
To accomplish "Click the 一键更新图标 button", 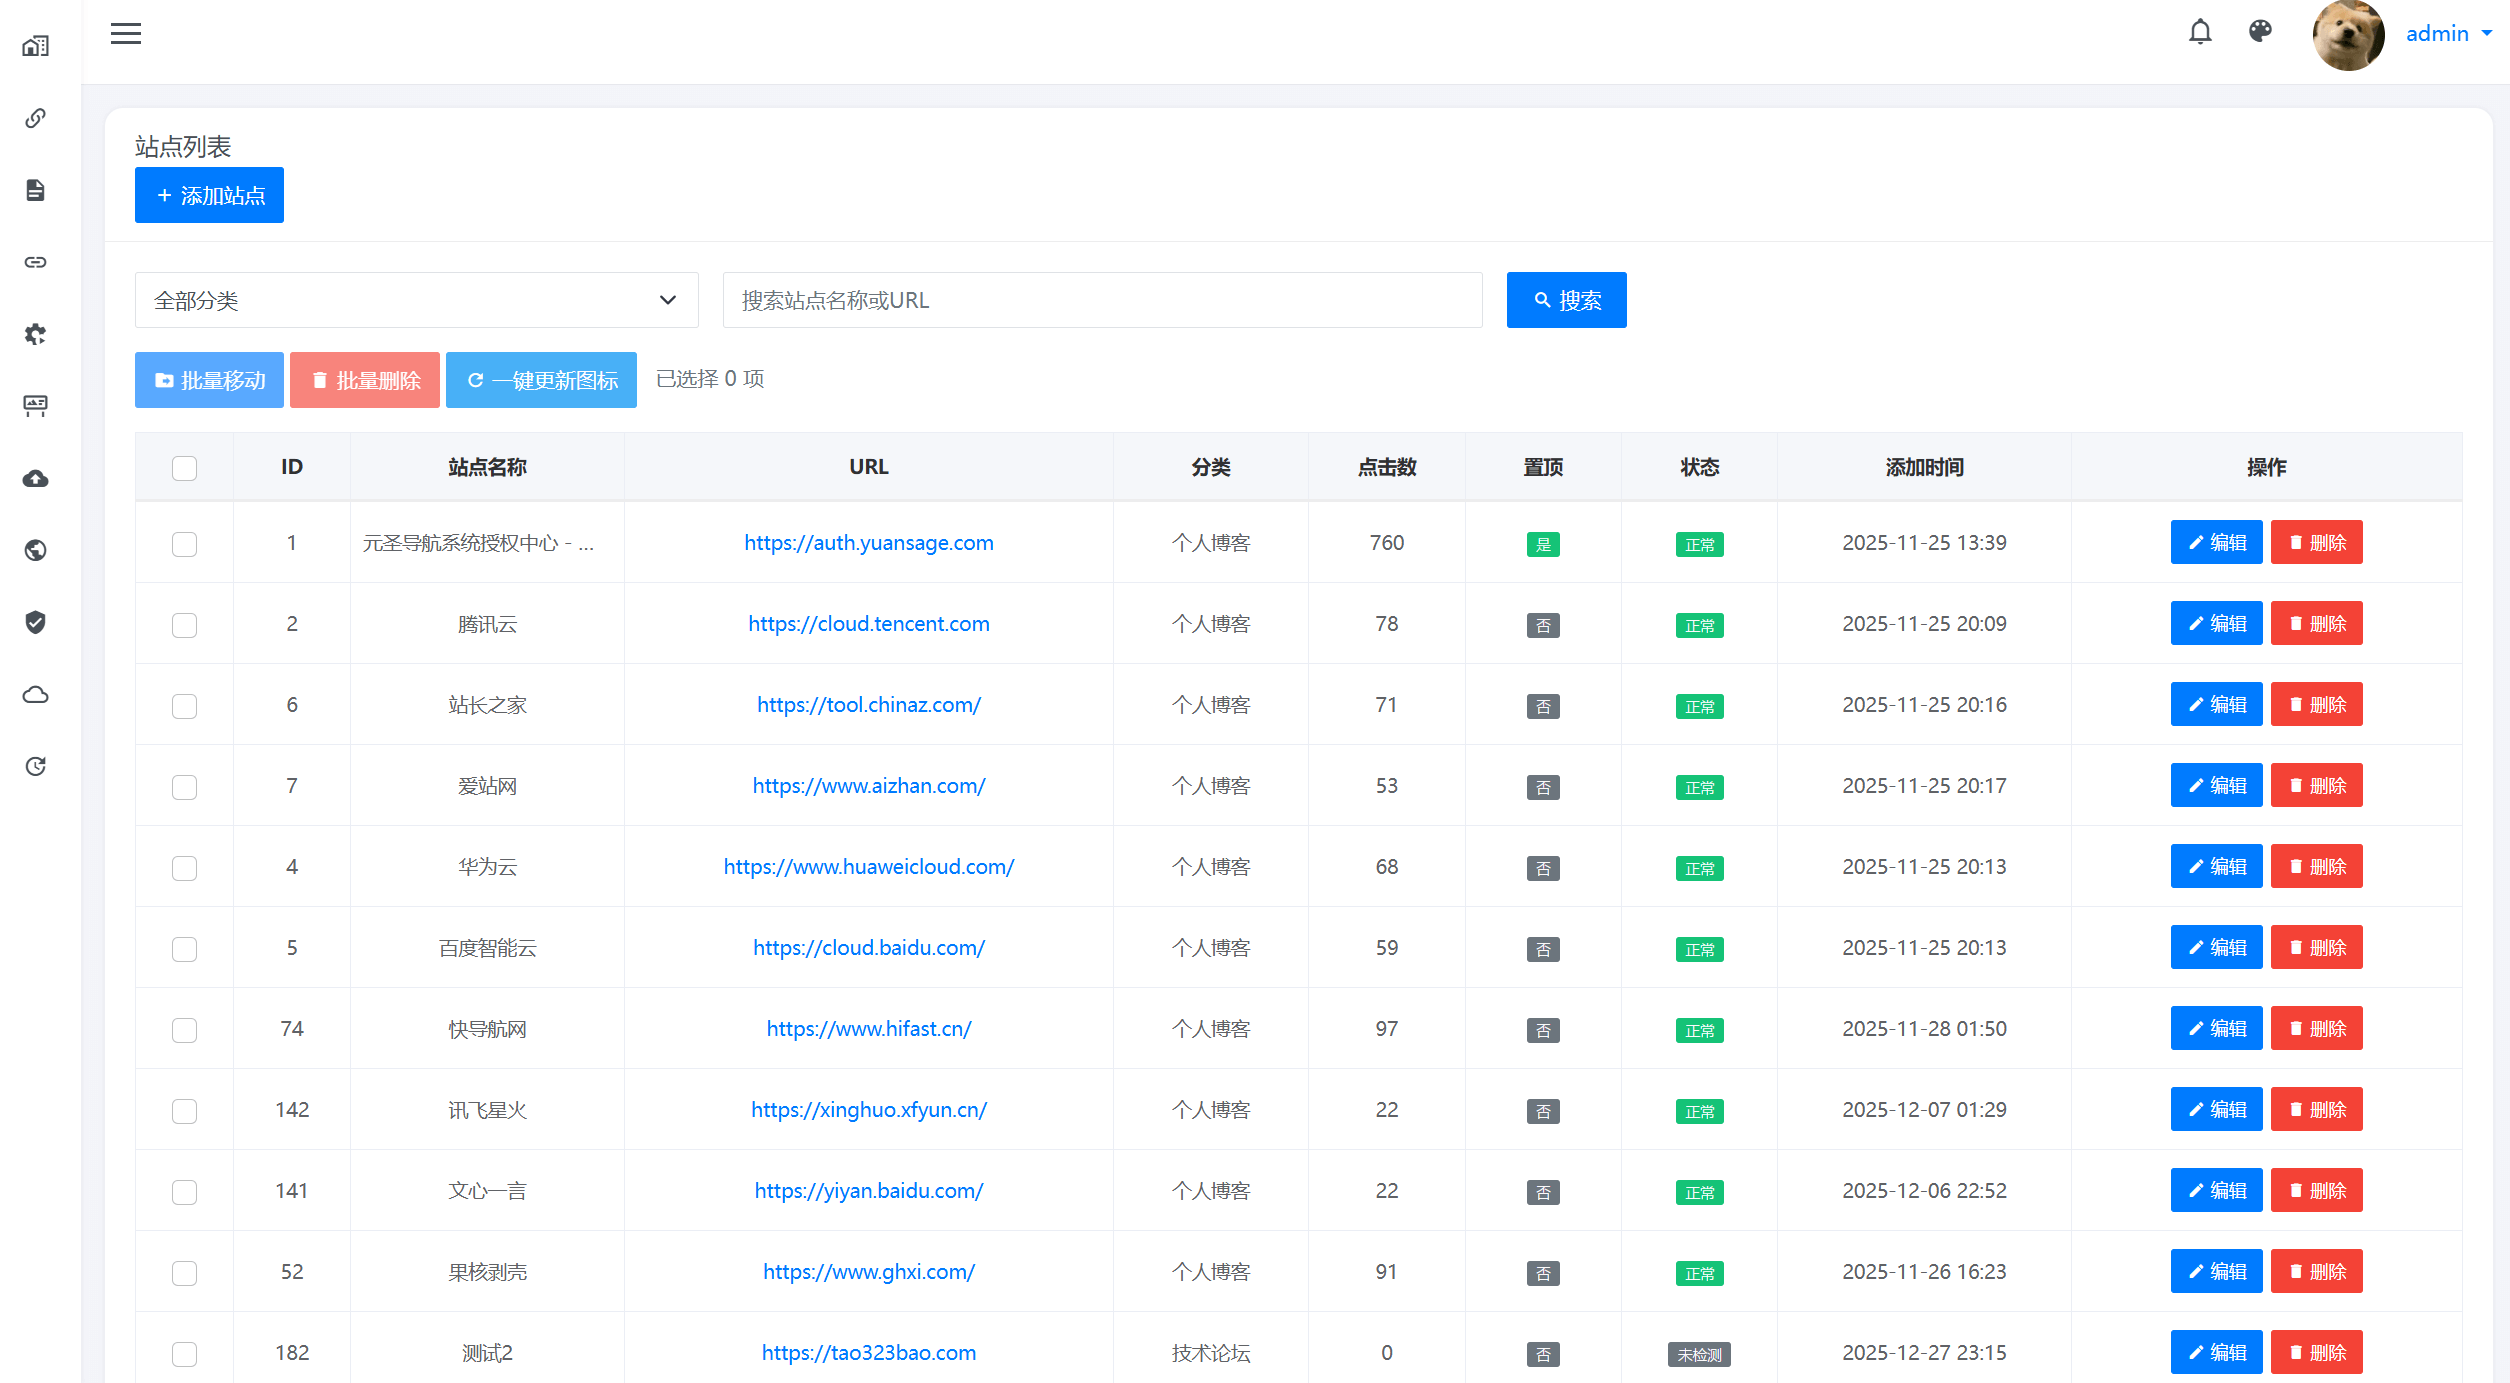I will point(541,380).
